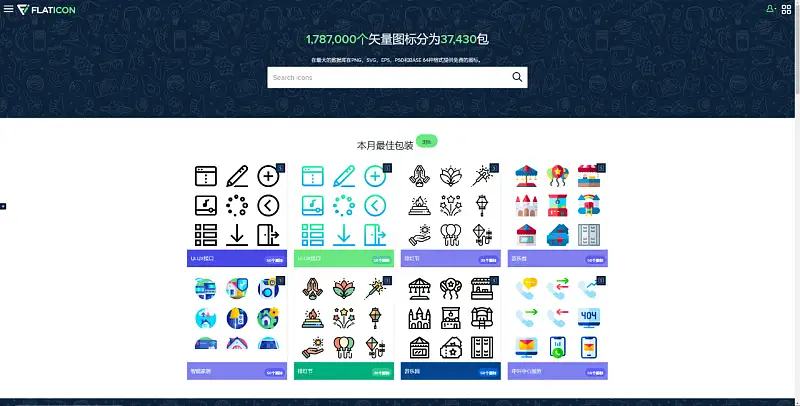Click the colored three balloons icon

click(344, 347)
